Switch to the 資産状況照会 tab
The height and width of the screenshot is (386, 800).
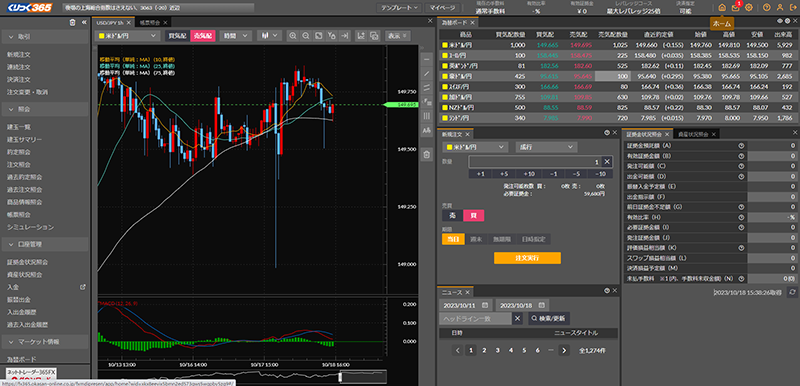(x=696, y=134)
